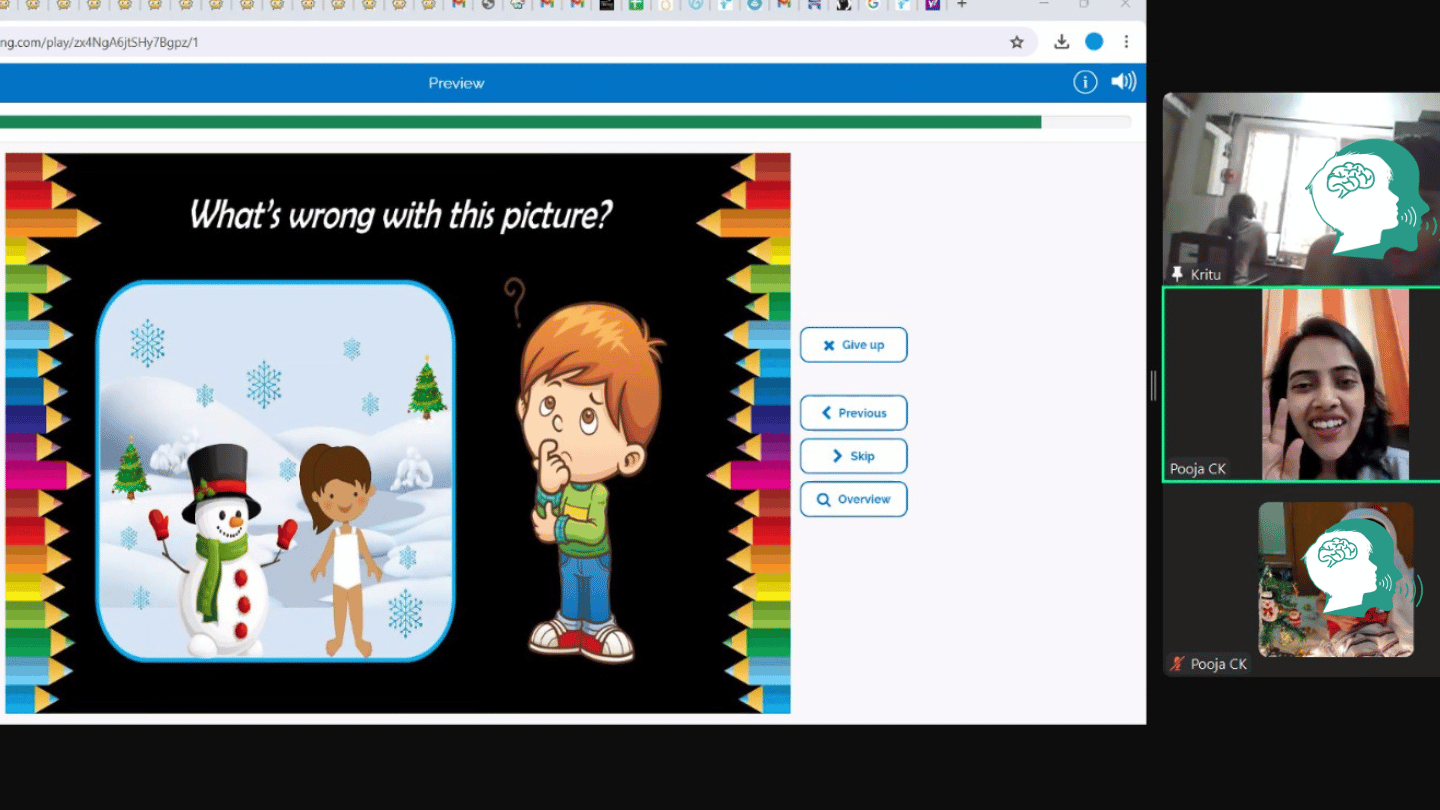Go to the Previous question
Image resolution: width=1440 pixels, height=810 pixels.
point(853,413)
